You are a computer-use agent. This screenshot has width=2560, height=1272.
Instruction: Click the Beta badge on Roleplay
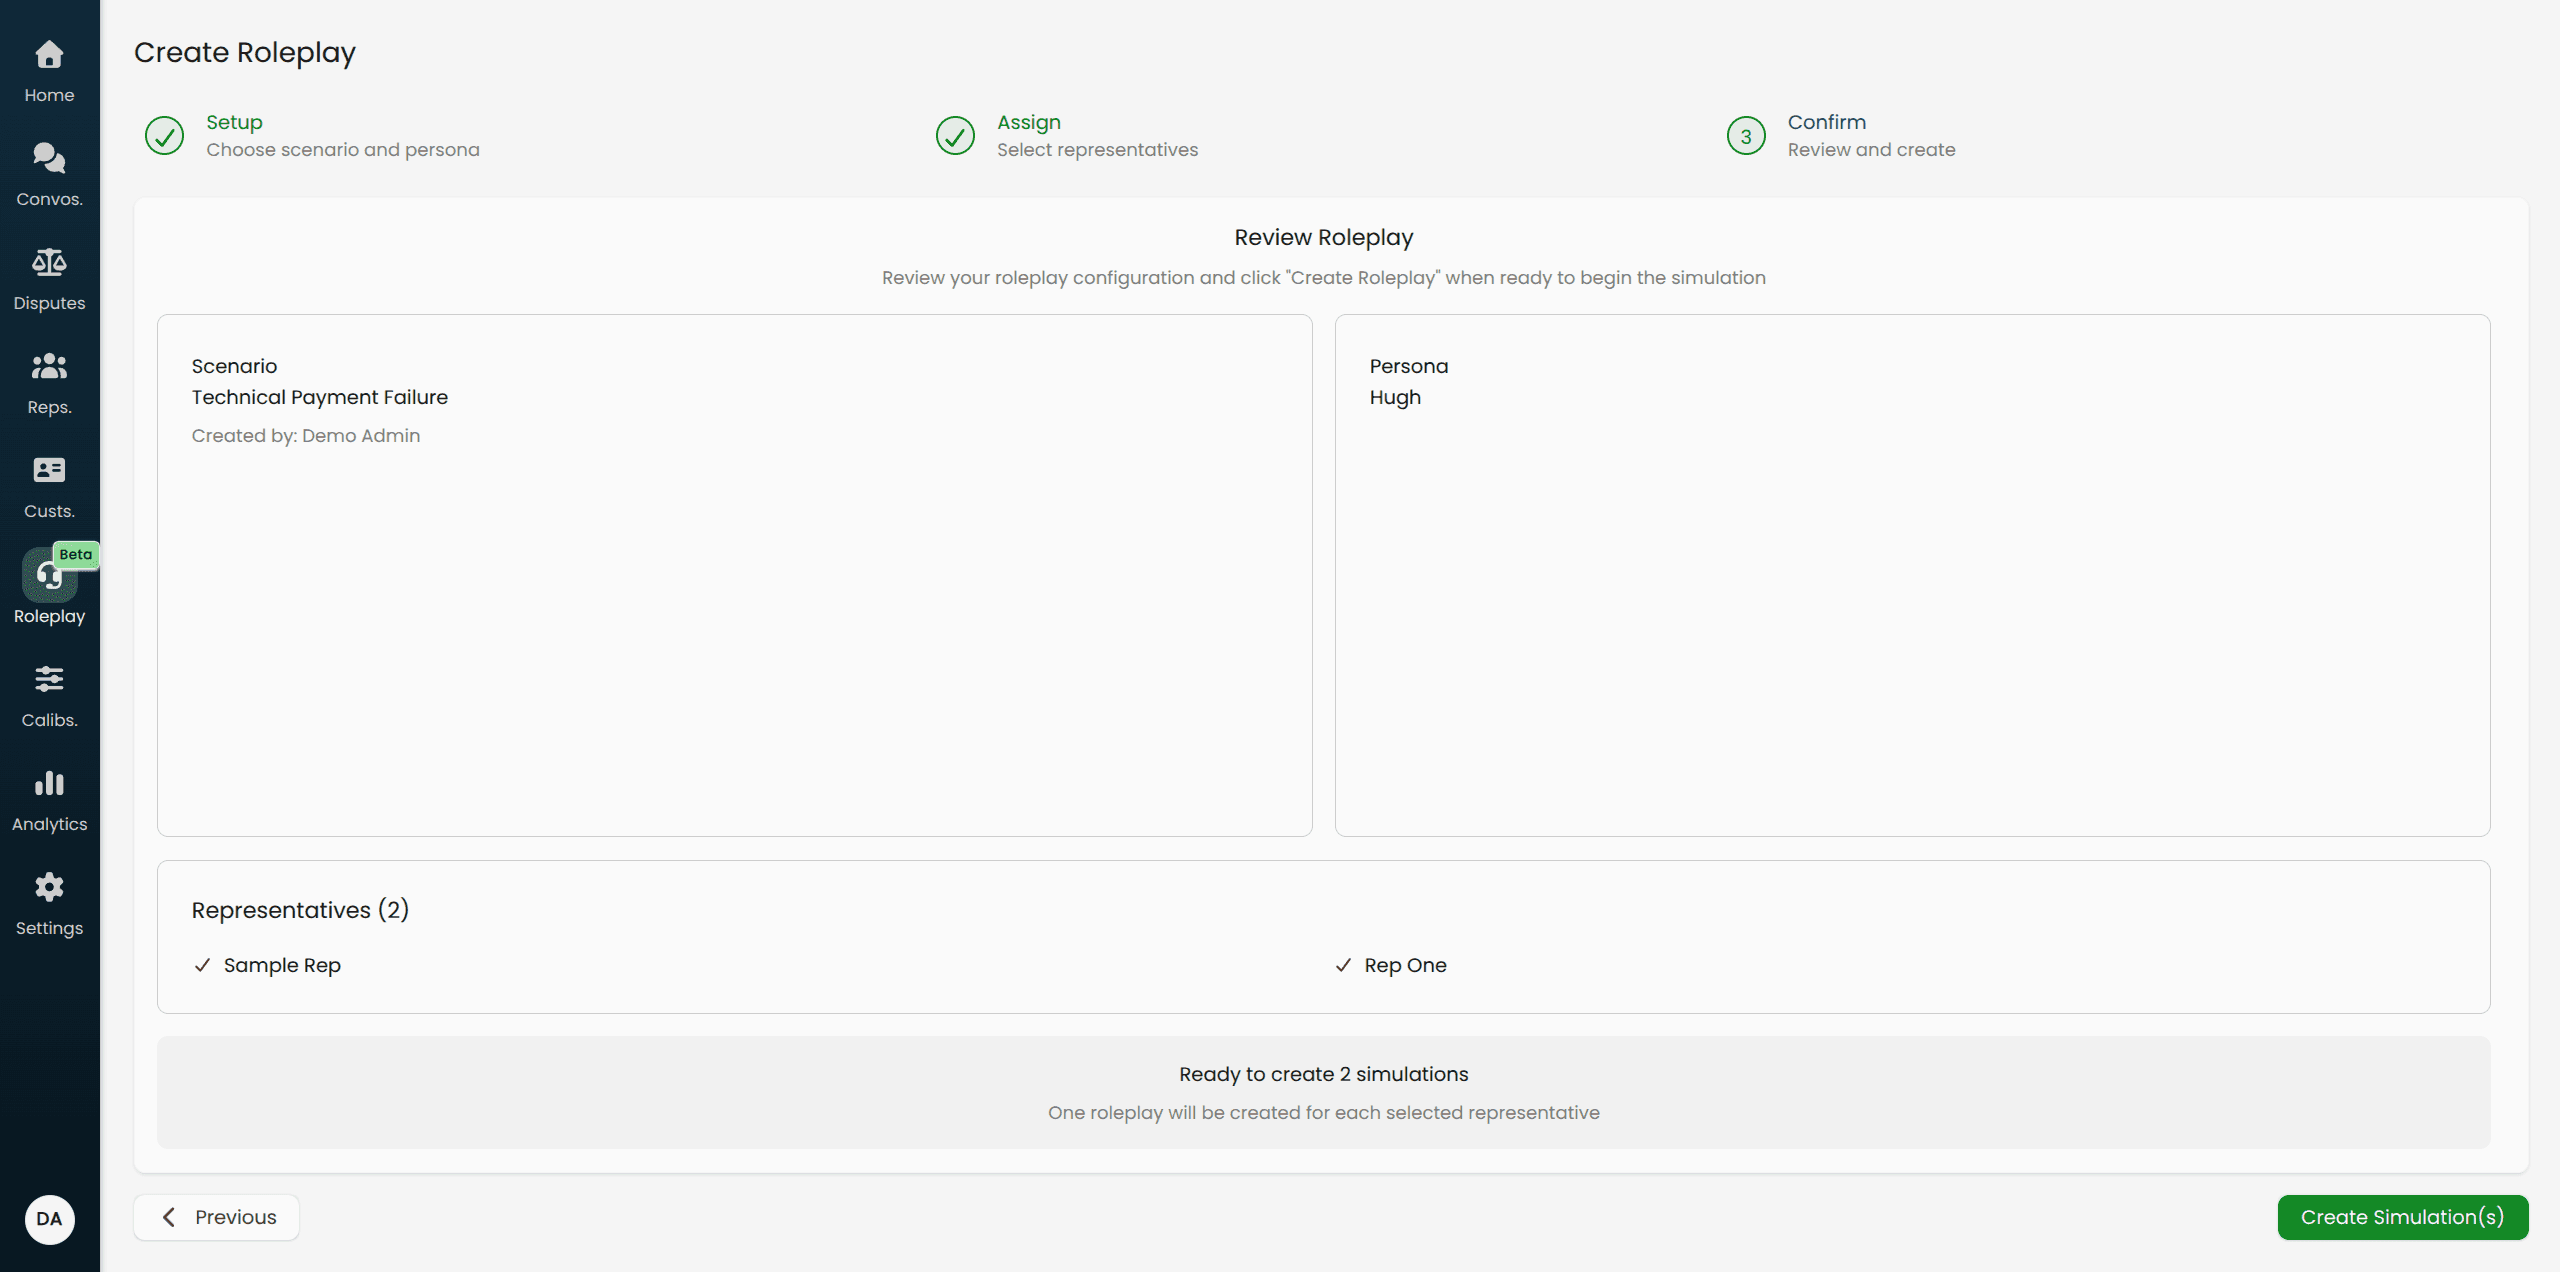[x=76, y=554]
